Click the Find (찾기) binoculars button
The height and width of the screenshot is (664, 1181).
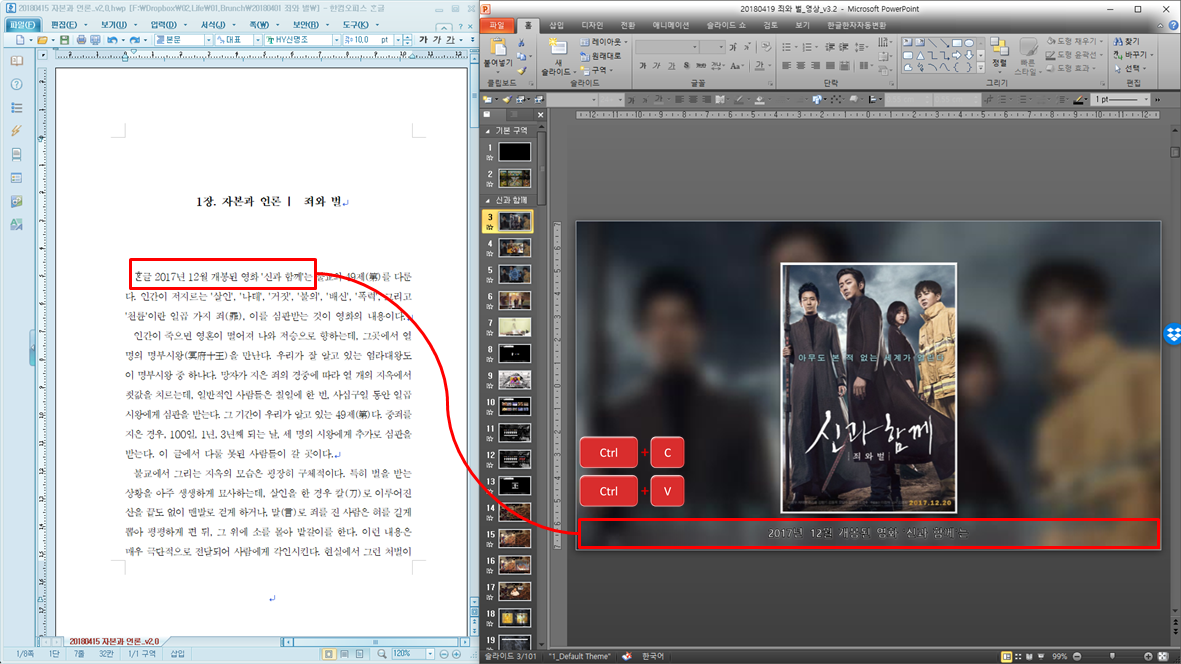[1128, 41]
